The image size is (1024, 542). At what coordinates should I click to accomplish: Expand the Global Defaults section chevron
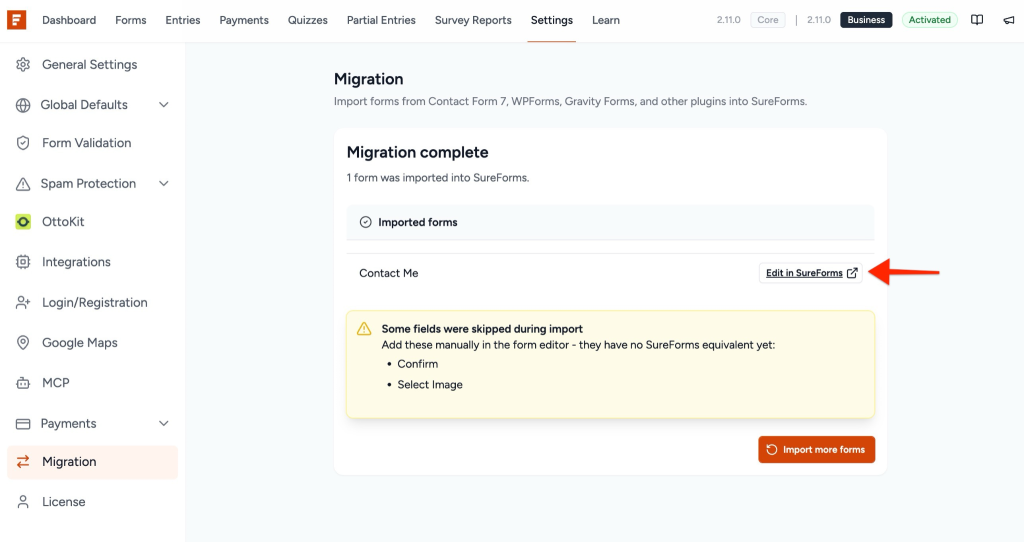[x=164, y=105]
